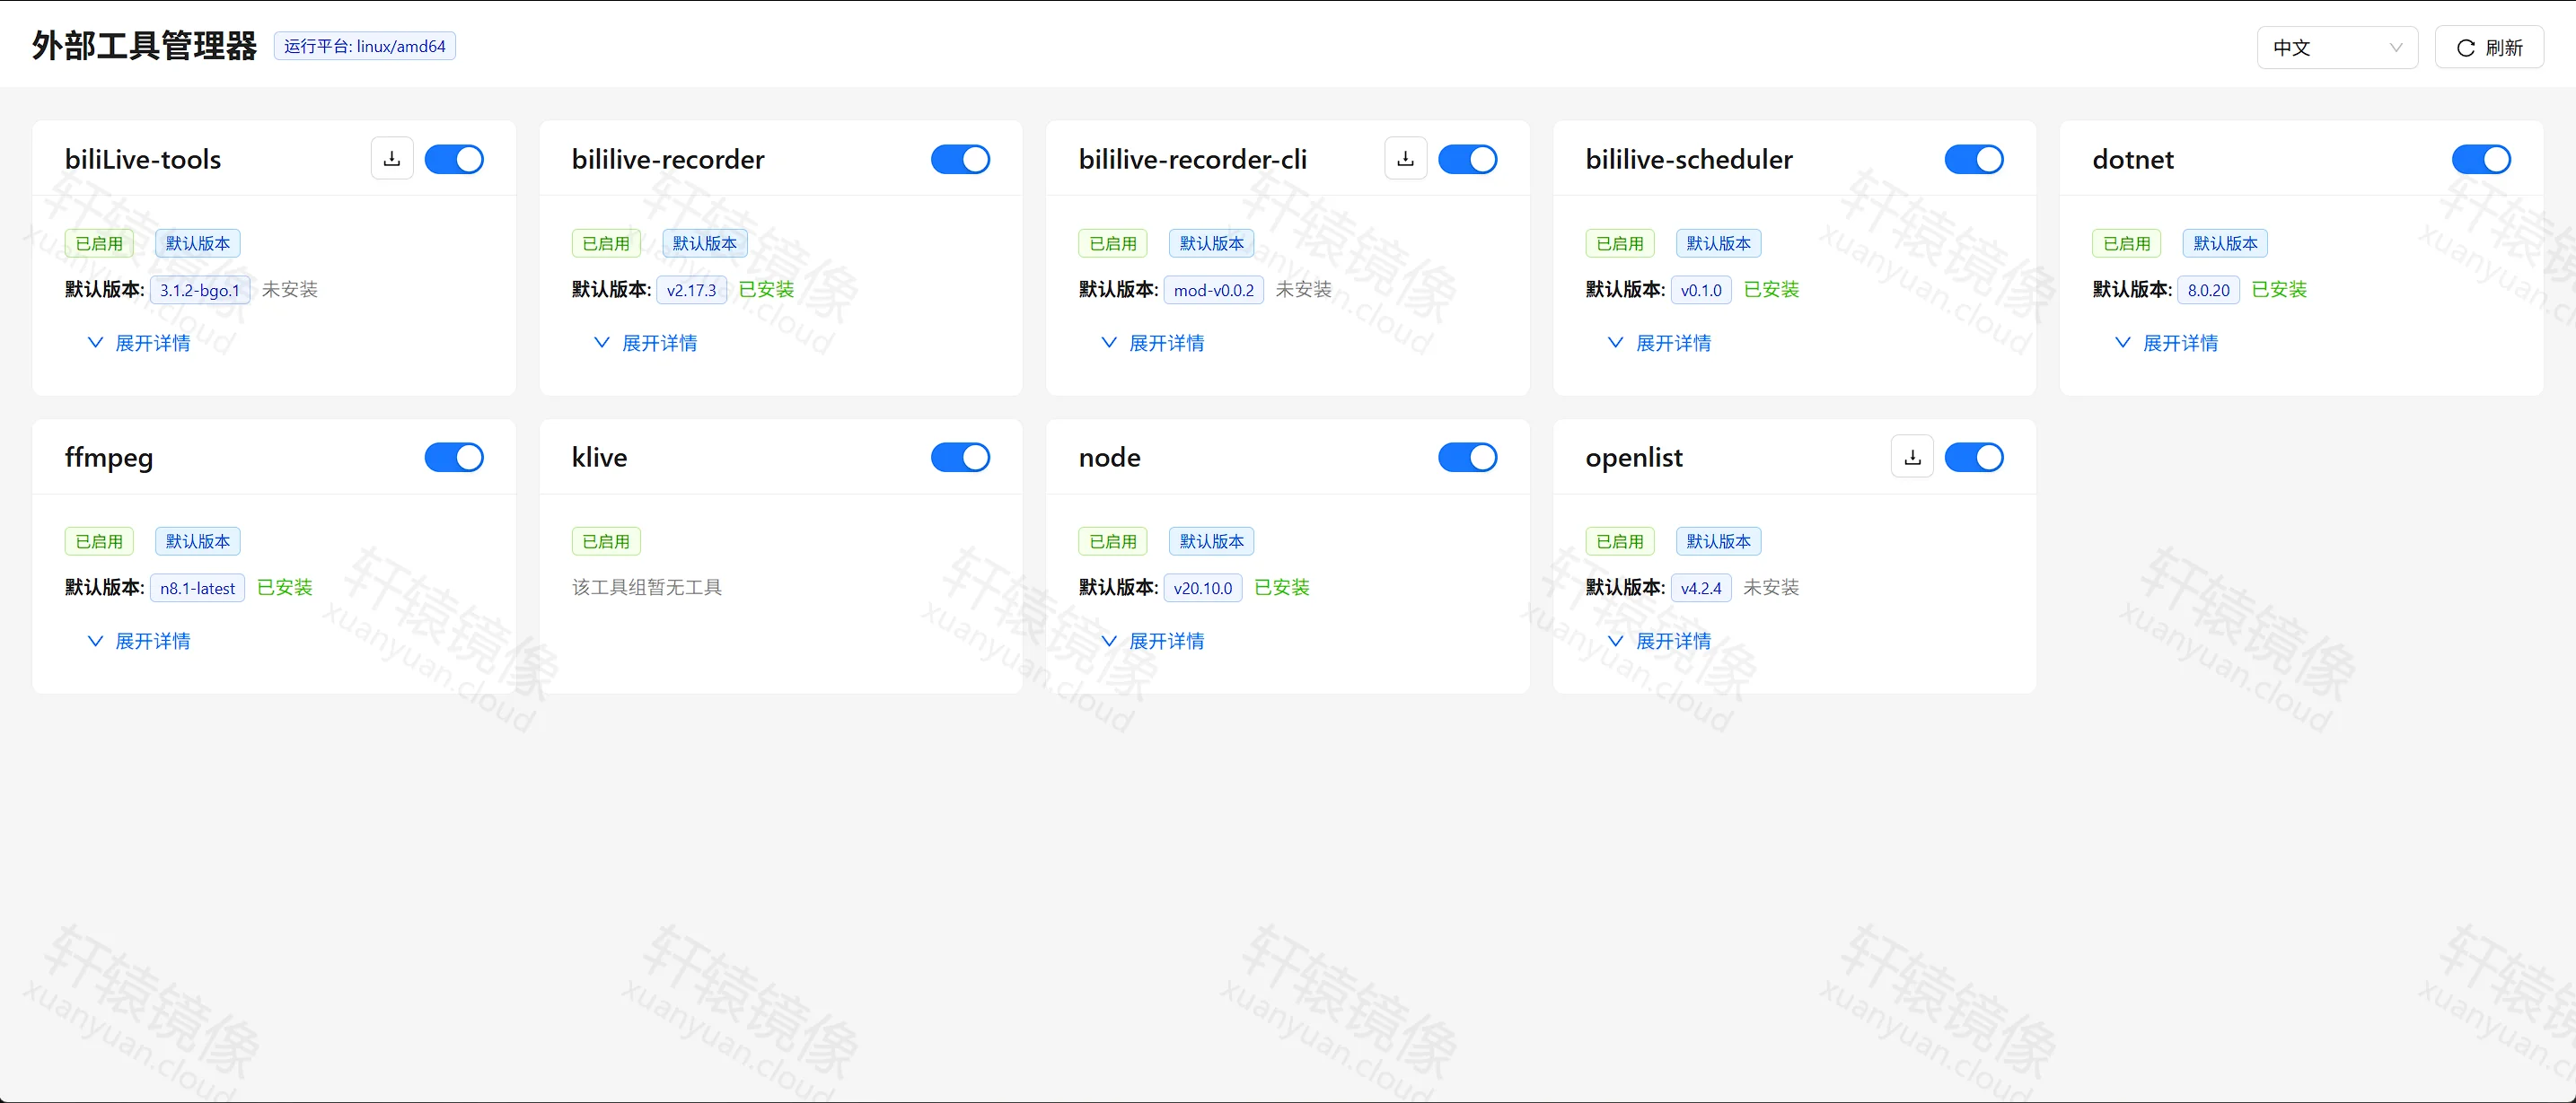2576x1103 pixels.
Task: Click 已启用 tag on node card
Action: (1113, 541)
